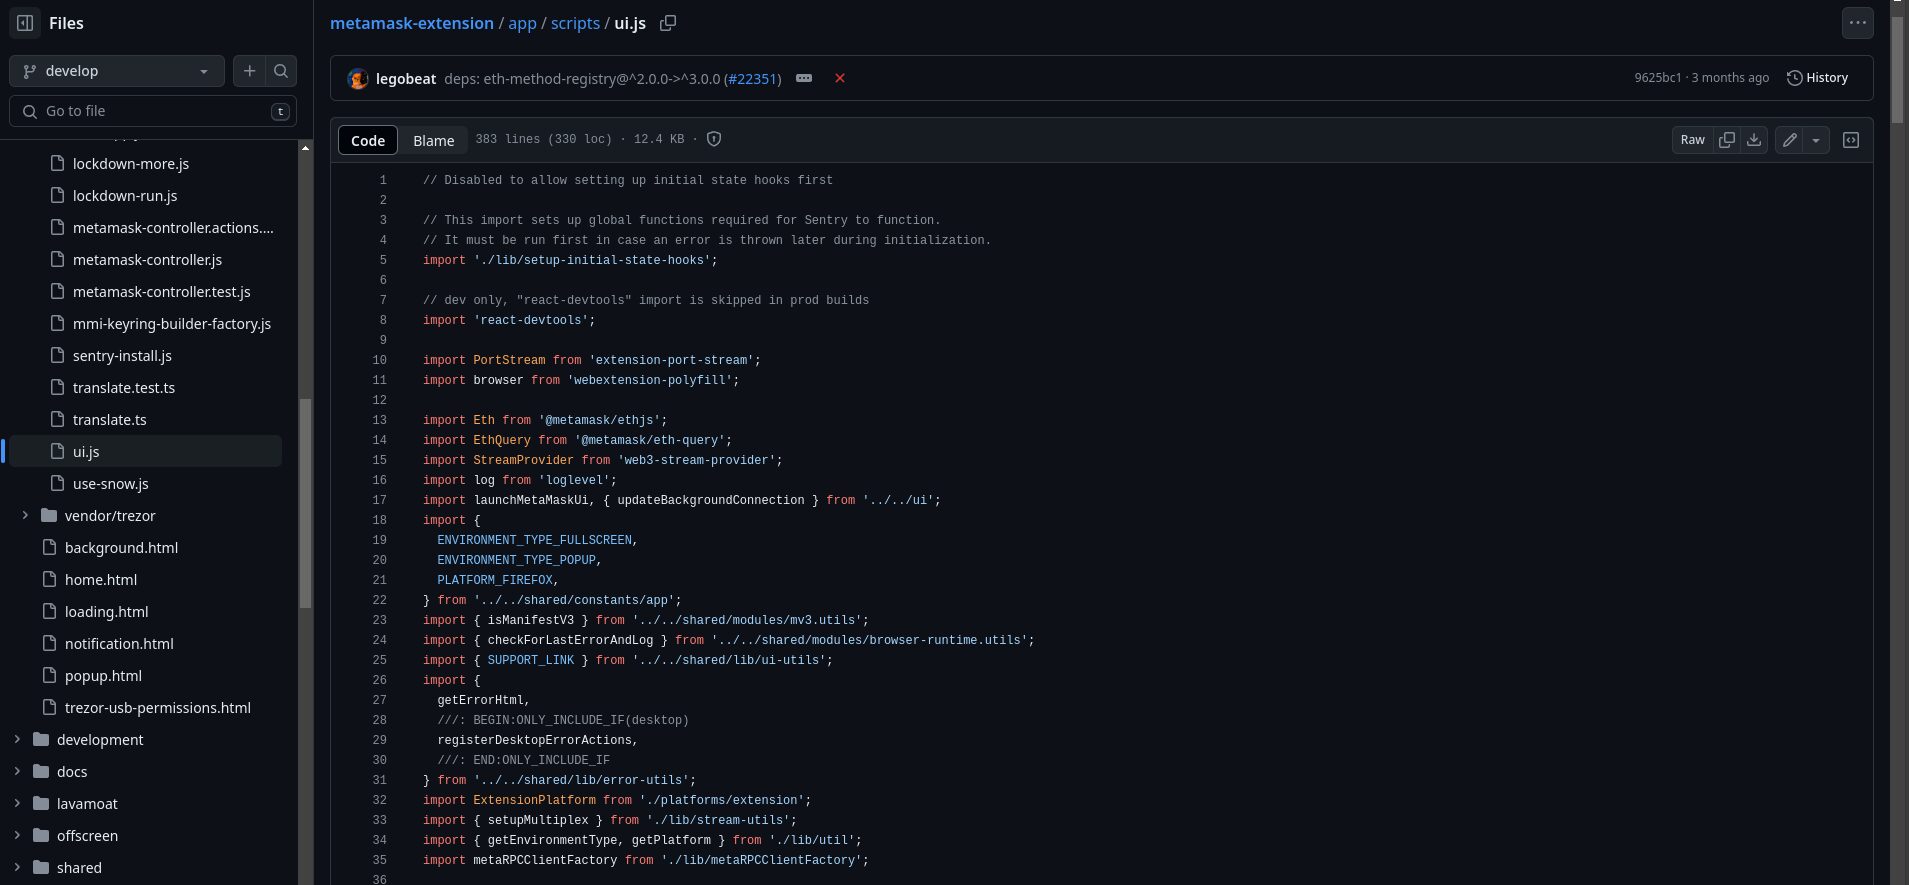Add a new file with plus button
The image size is (1909, 885).
click(x=250, y=71)
